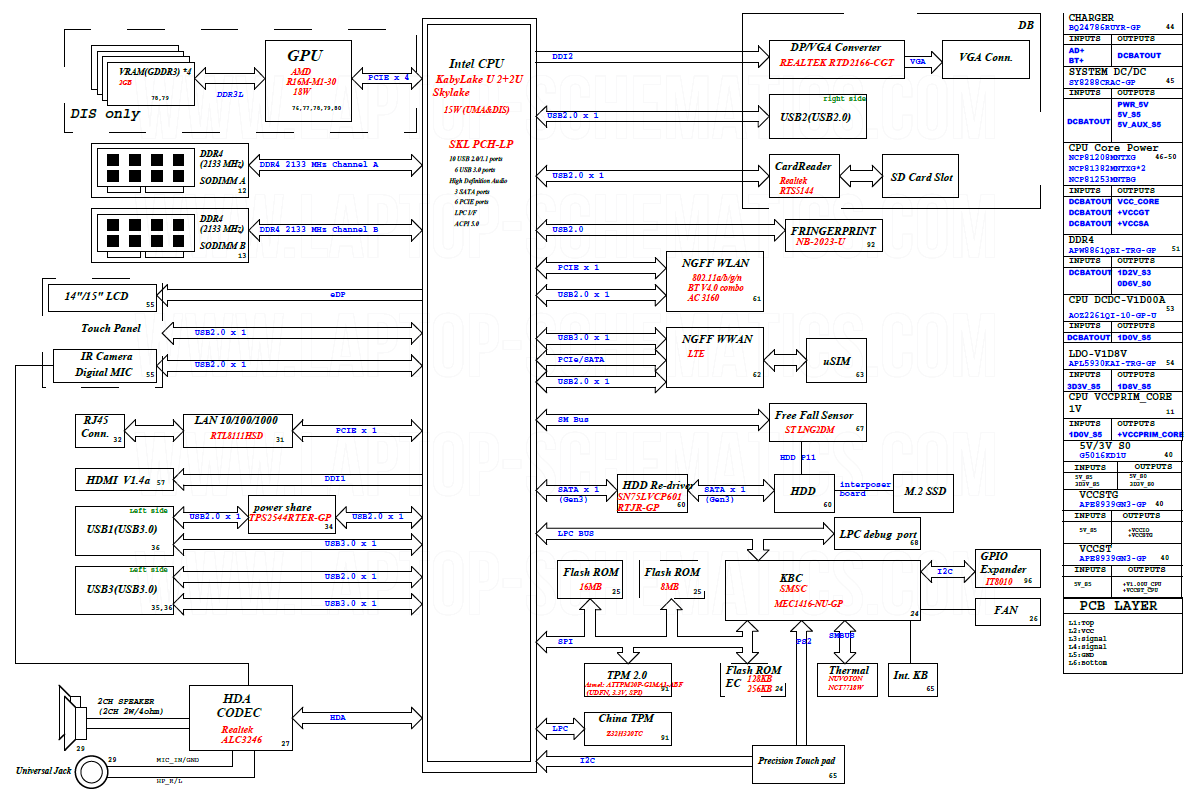Click the TPM 2.0 block
1198x791 pixels.
(x=627, y=680)
